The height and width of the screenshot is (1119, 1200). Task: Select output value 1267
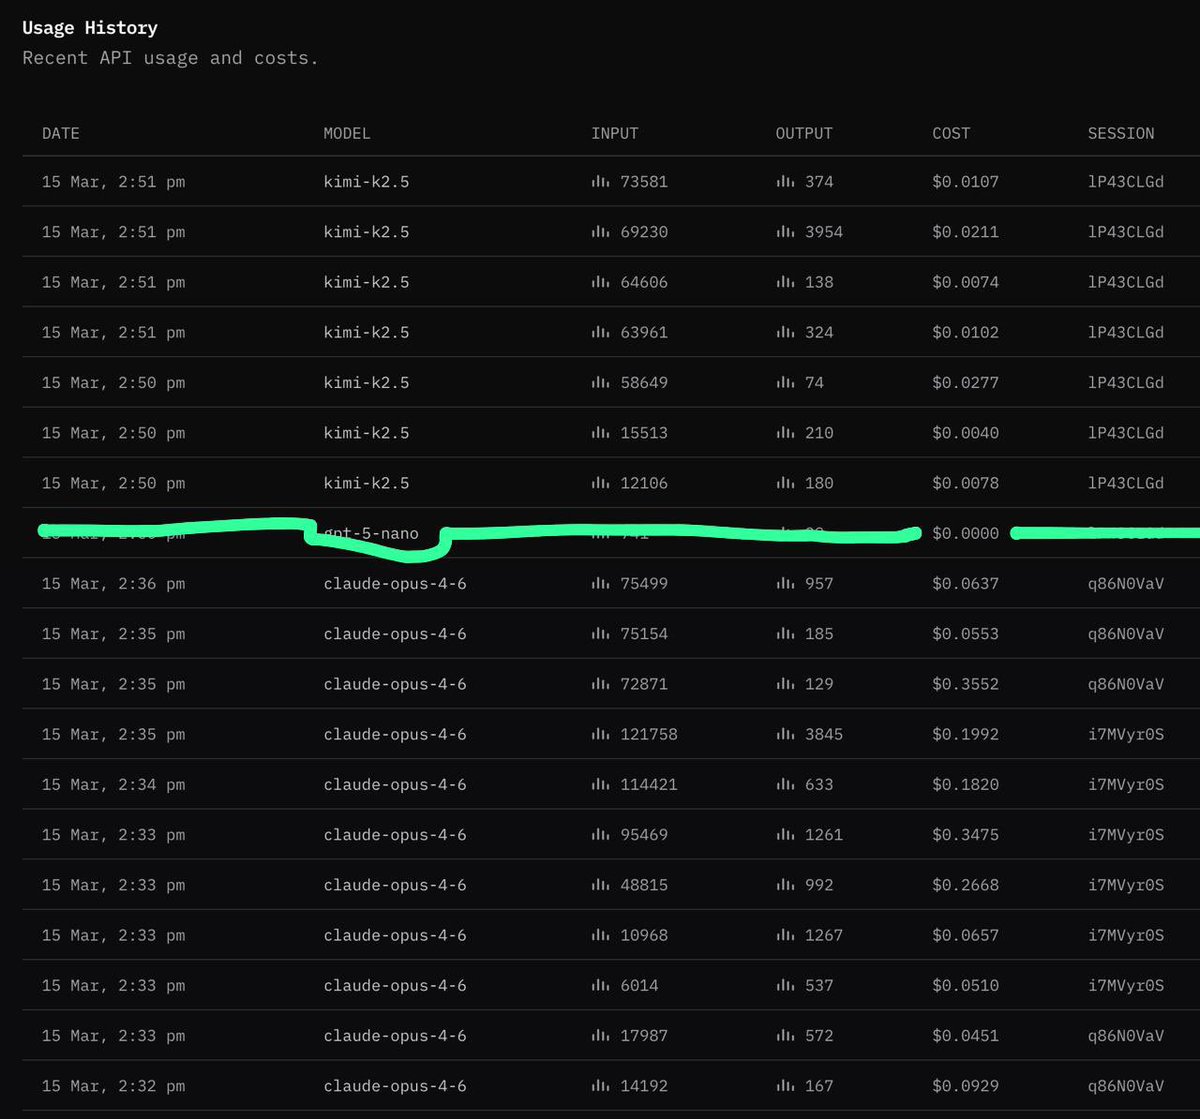[x=824, y=935]
